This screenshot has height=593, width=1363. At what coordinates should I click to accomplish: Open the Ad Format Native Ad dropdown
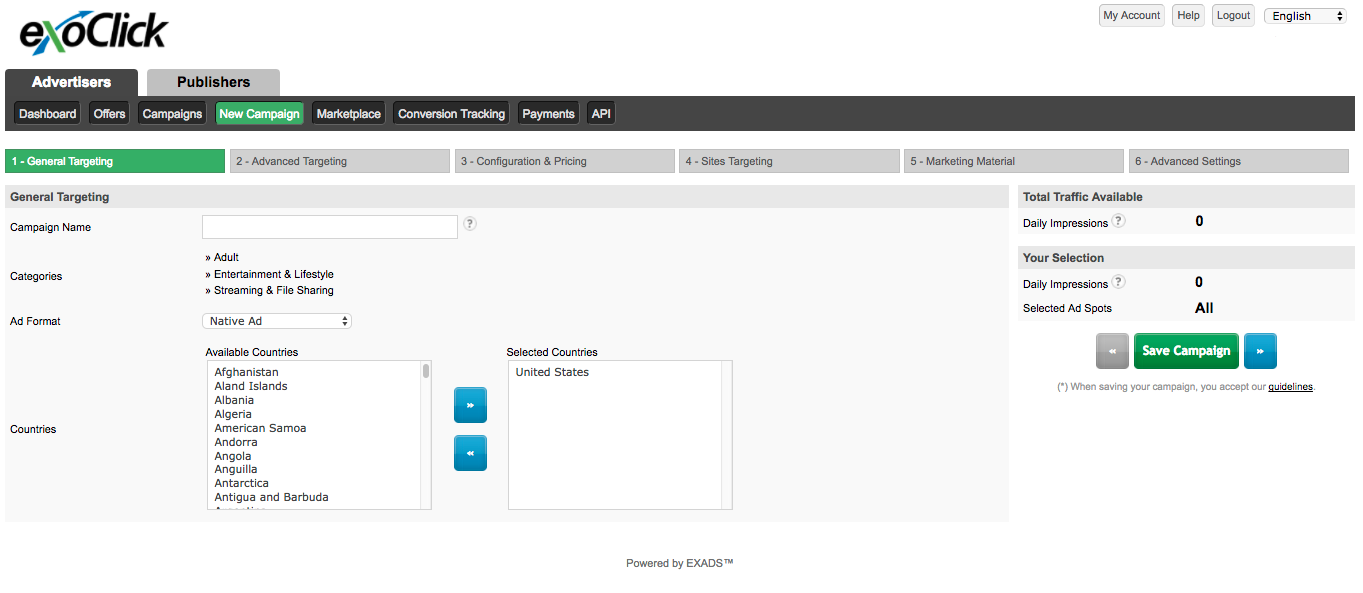click(277, 321)
